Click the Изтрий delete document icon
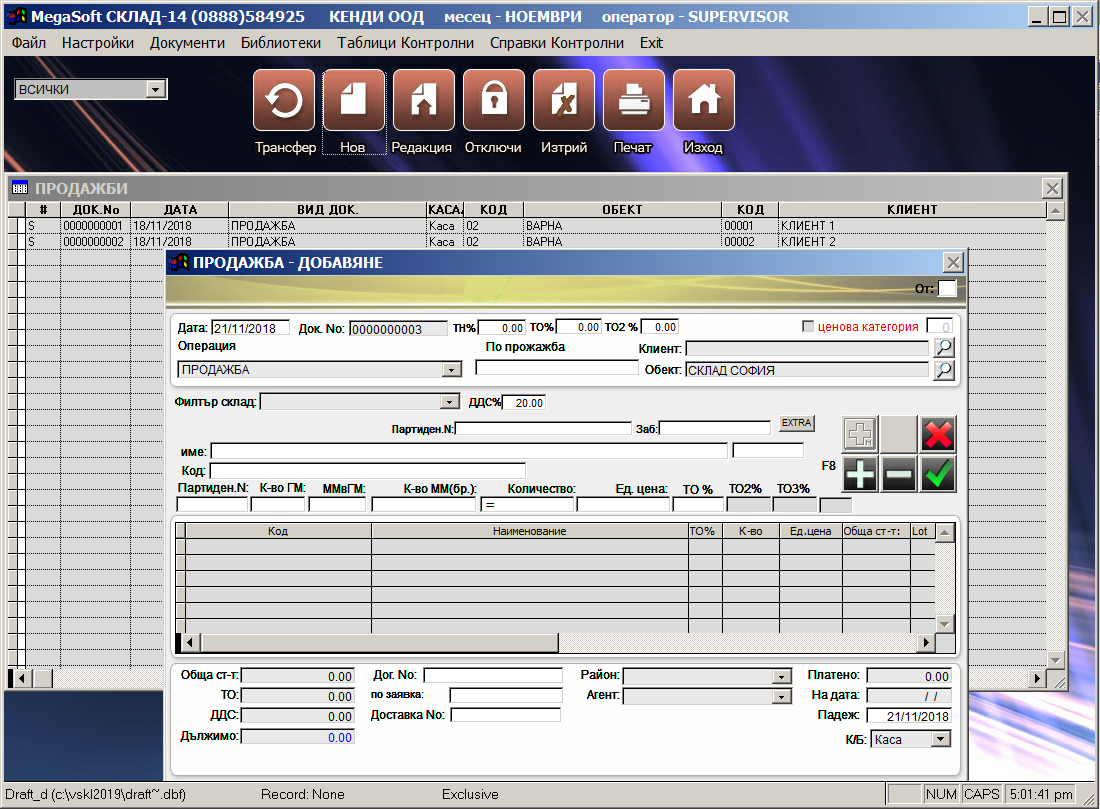Screen dimensions: 1100x809 (563, 101)
